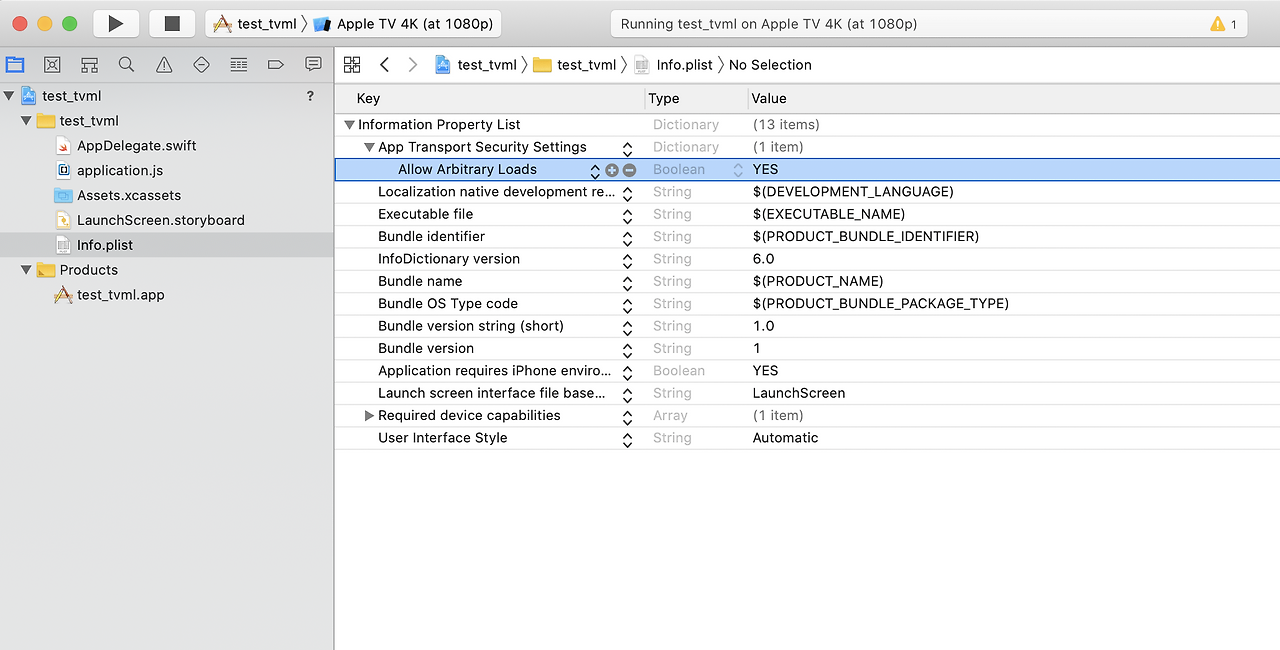Click the Automatic value for User Interface Style
This screenshot has height=650, width=1280.
[785, 438]
